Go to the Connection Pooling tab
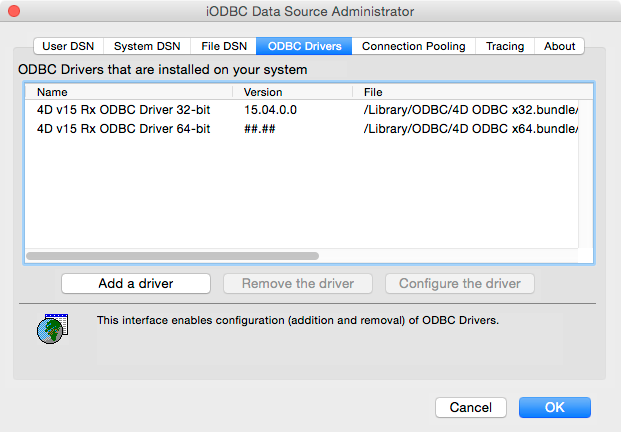This screenshot has height=432, width=621. tap(413, 46)
